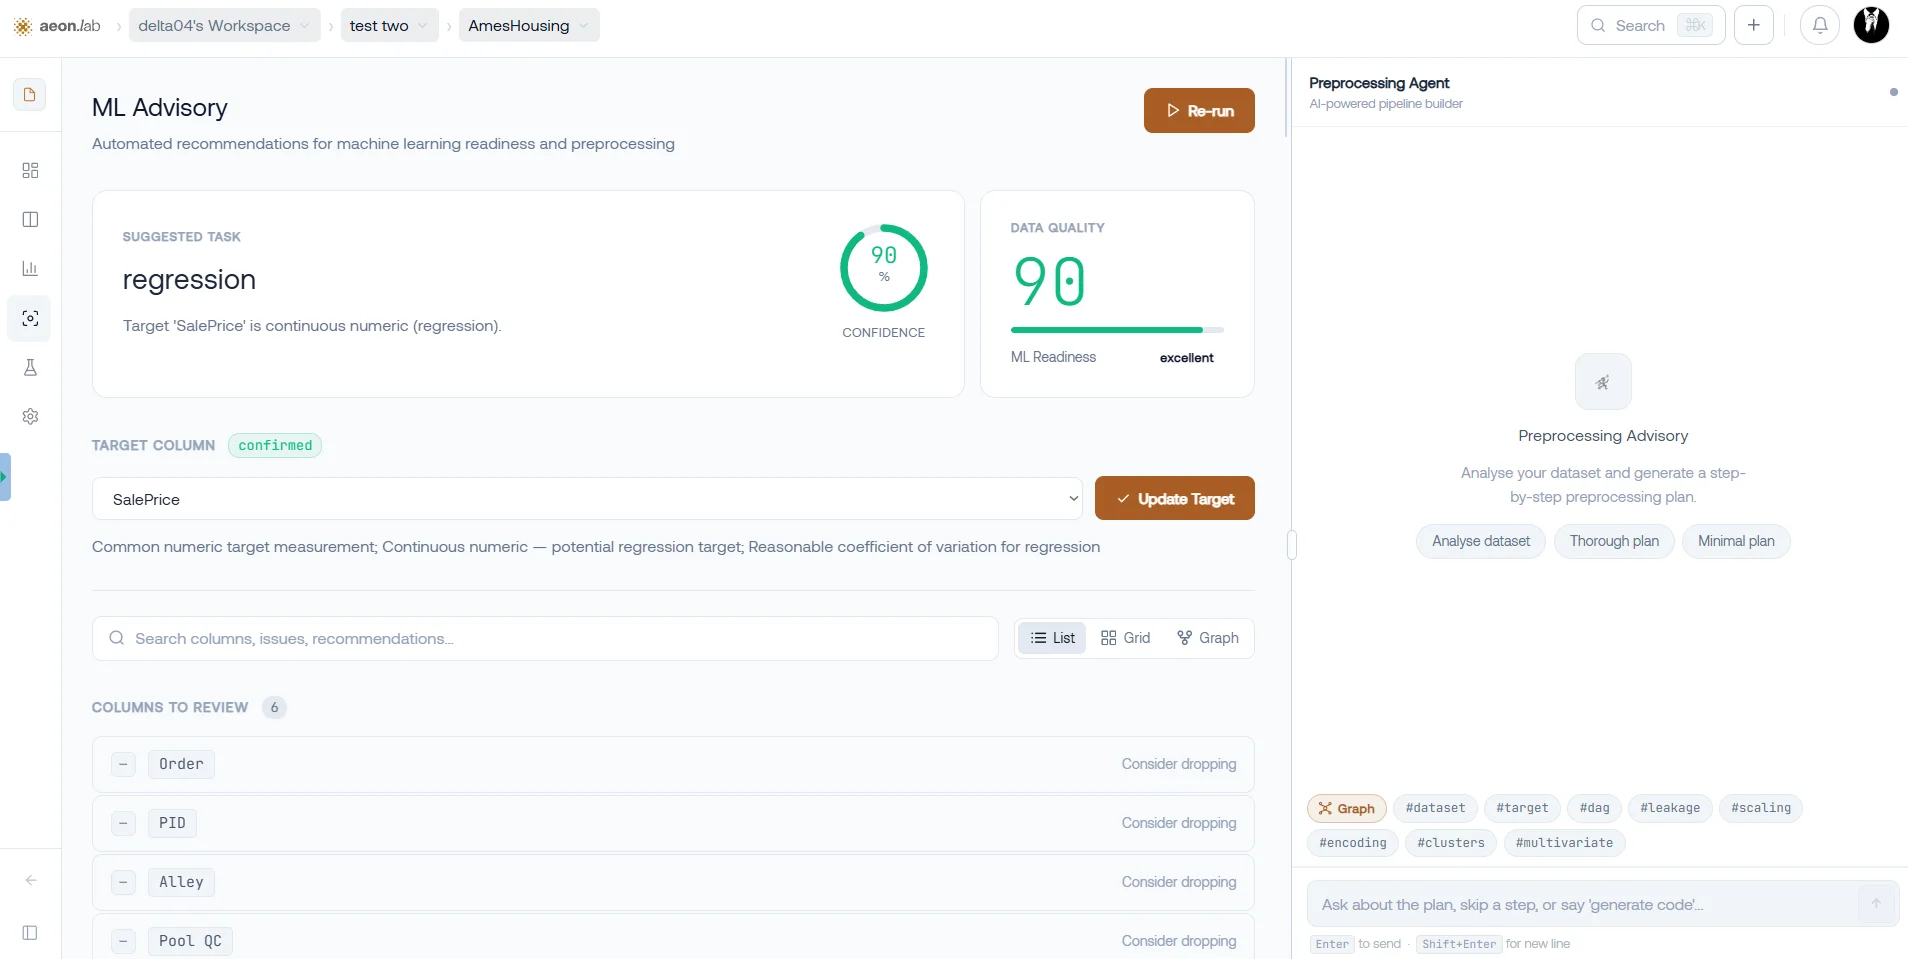Open the user avatar profile menu
Viewport: 1908px width, 959px height.
(1871, 26)
